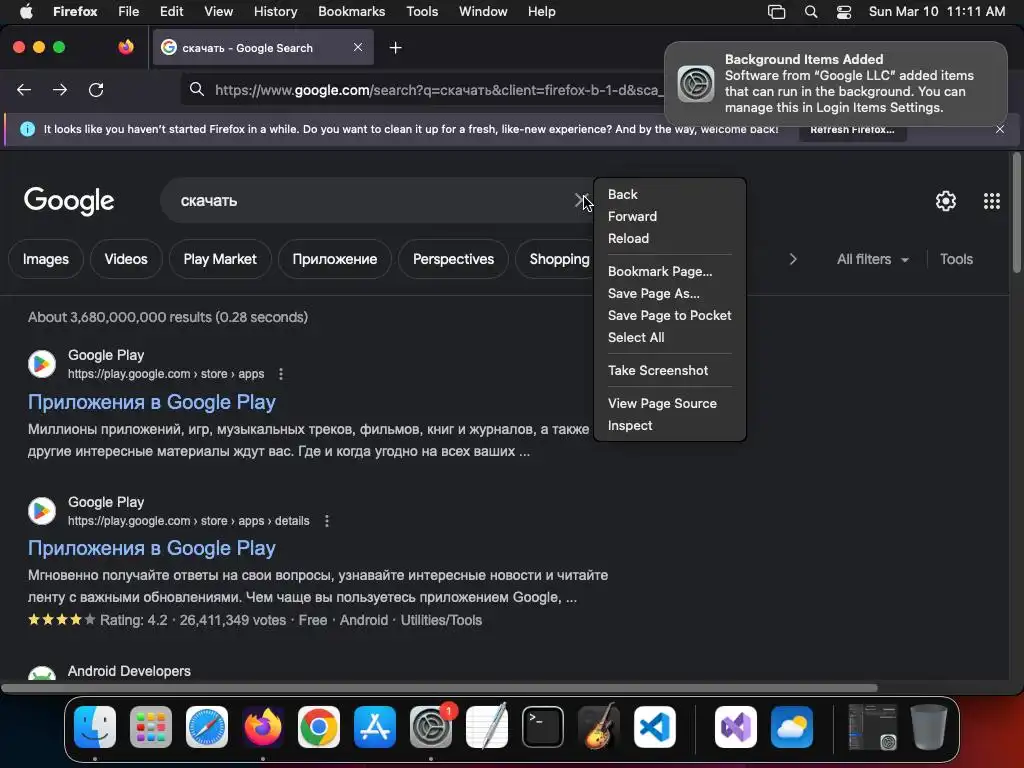Open Control Center in the menu bar
The image size is (1024, 768).
(844, 12)
